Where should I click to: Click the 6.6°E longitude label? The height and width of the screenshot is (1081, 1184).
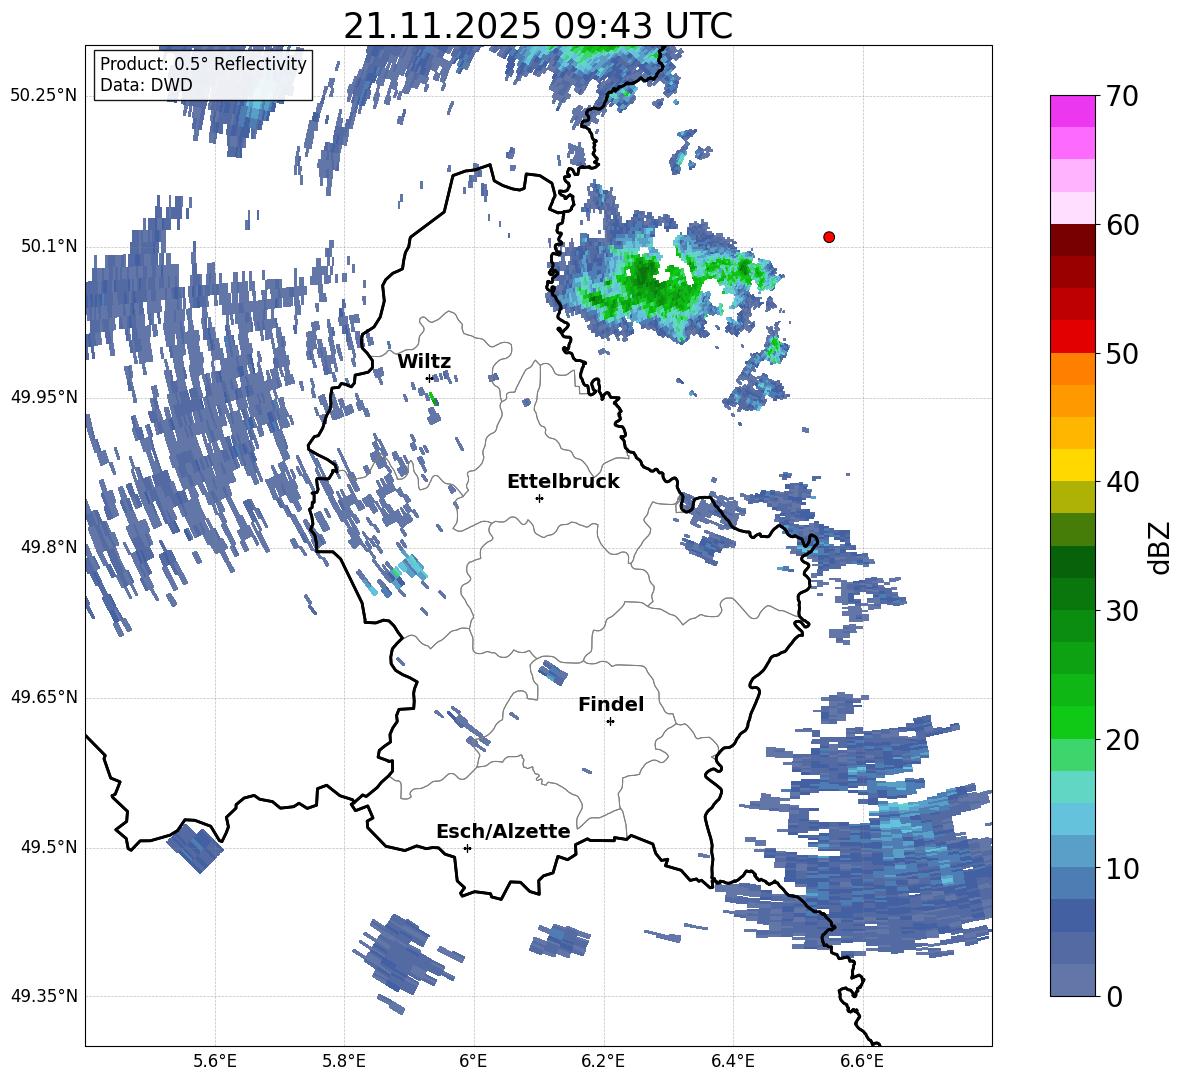[862, 1061]
